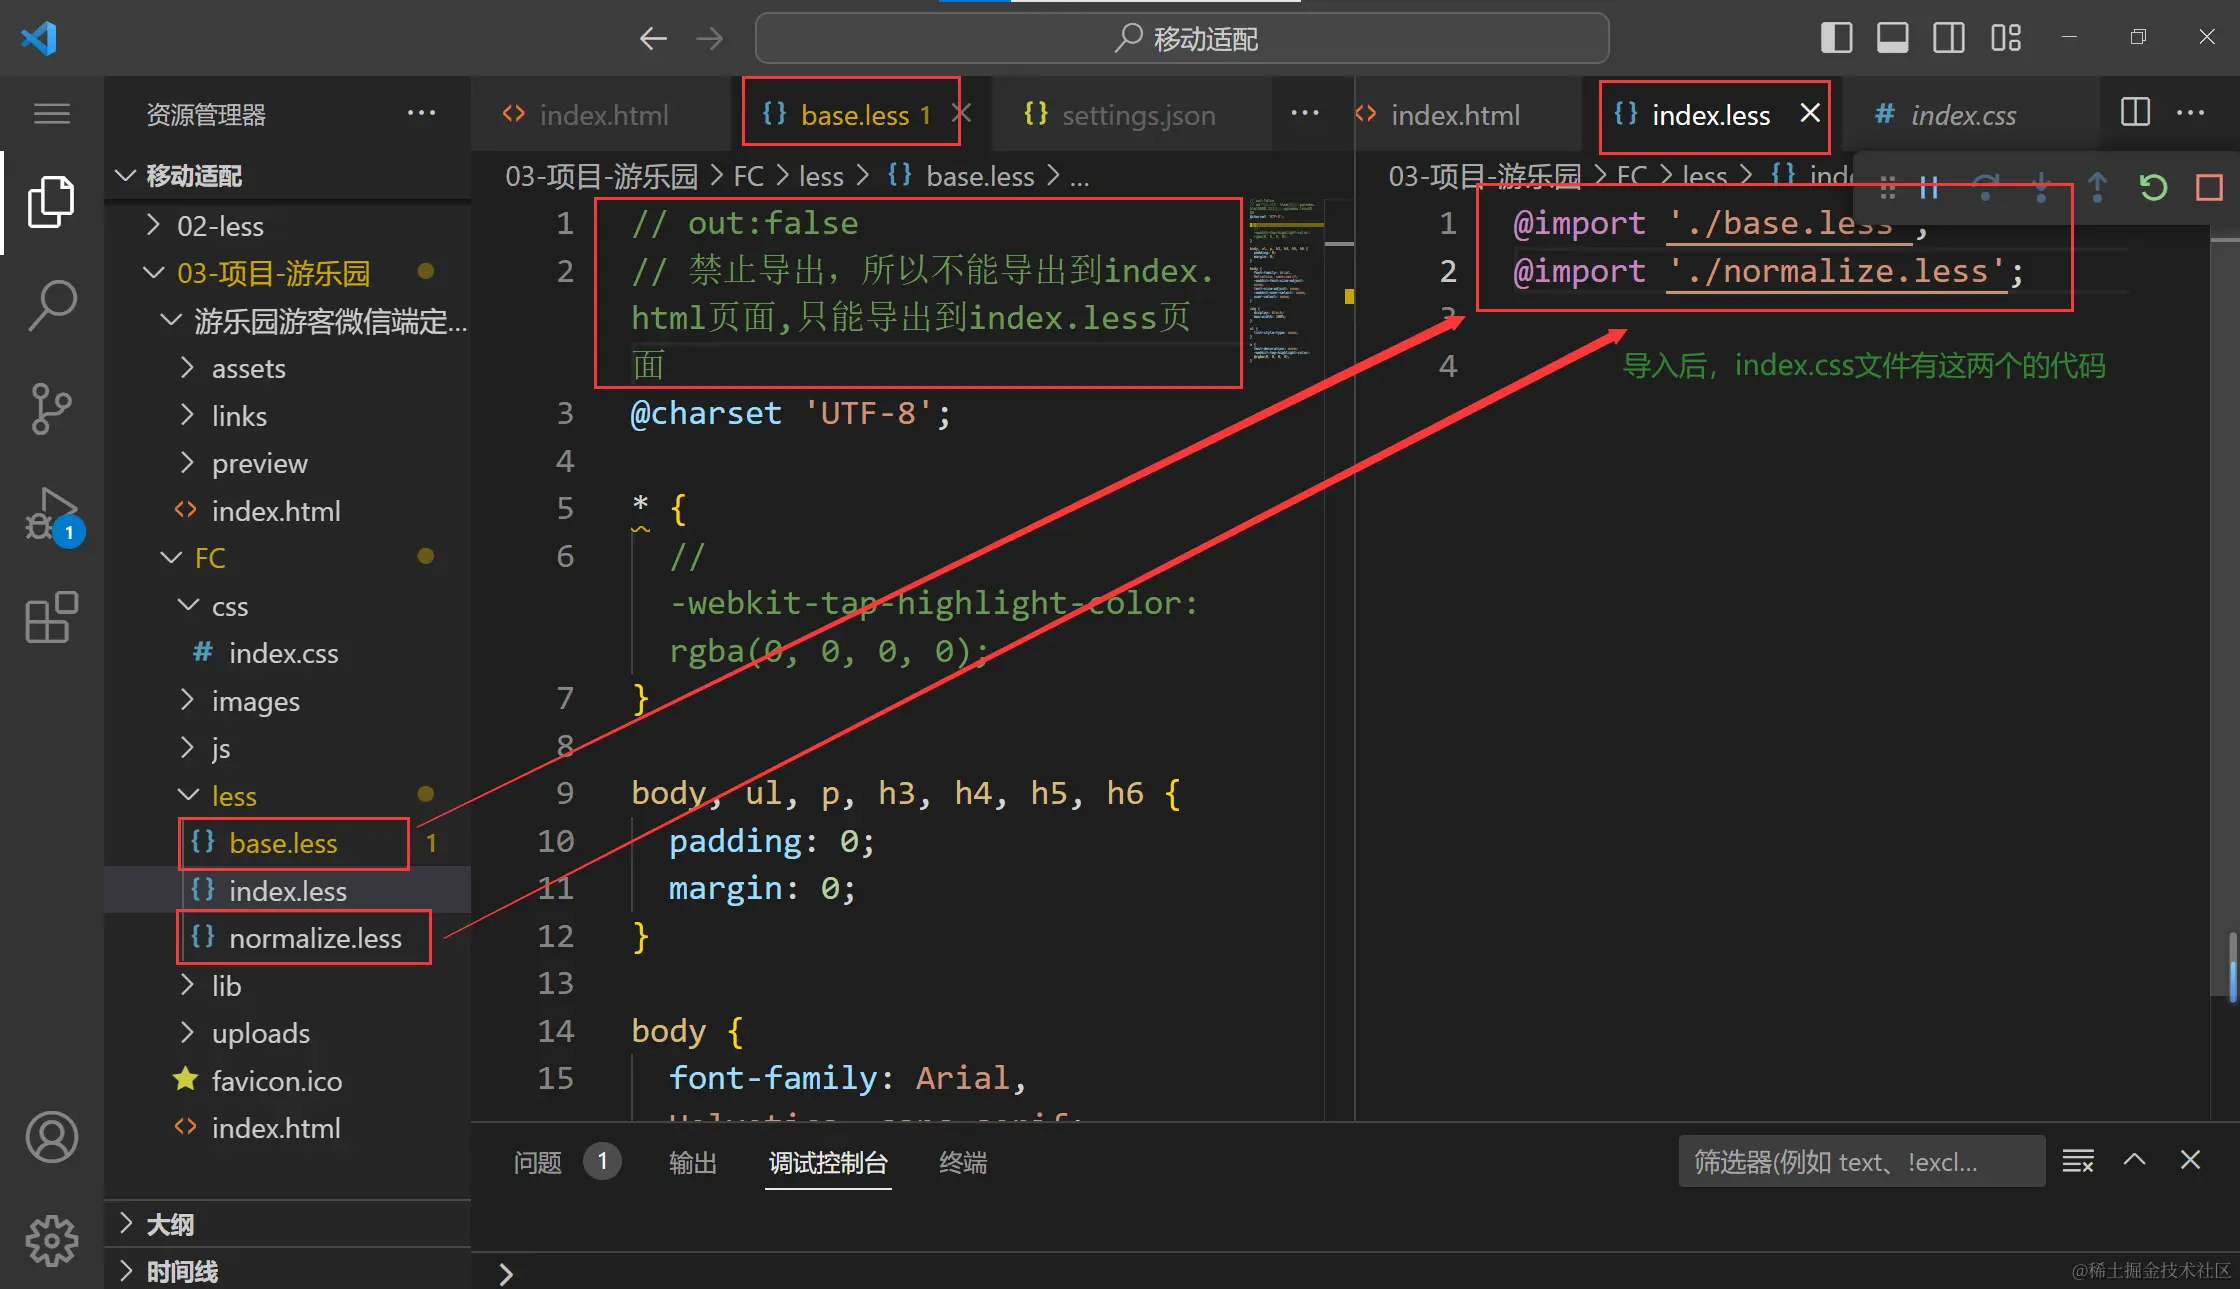The width and height of the screenshot is (2240, 1289).
Task: Open the Accounts icon
Action: click(x=52, y=1137)
